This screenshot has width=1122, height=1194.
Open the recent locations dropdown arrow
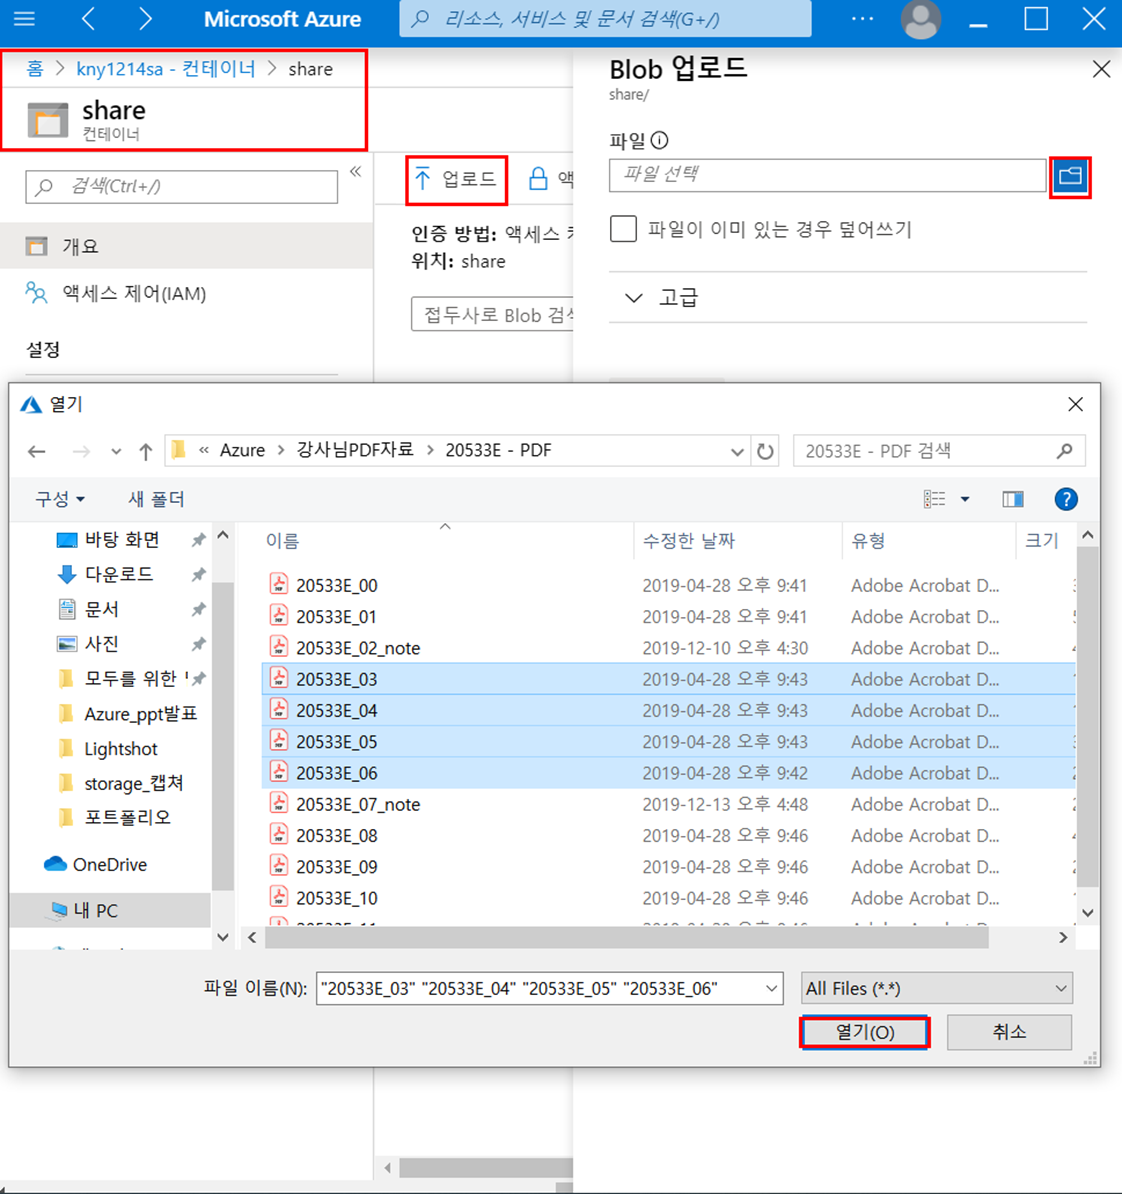[116, 451]
